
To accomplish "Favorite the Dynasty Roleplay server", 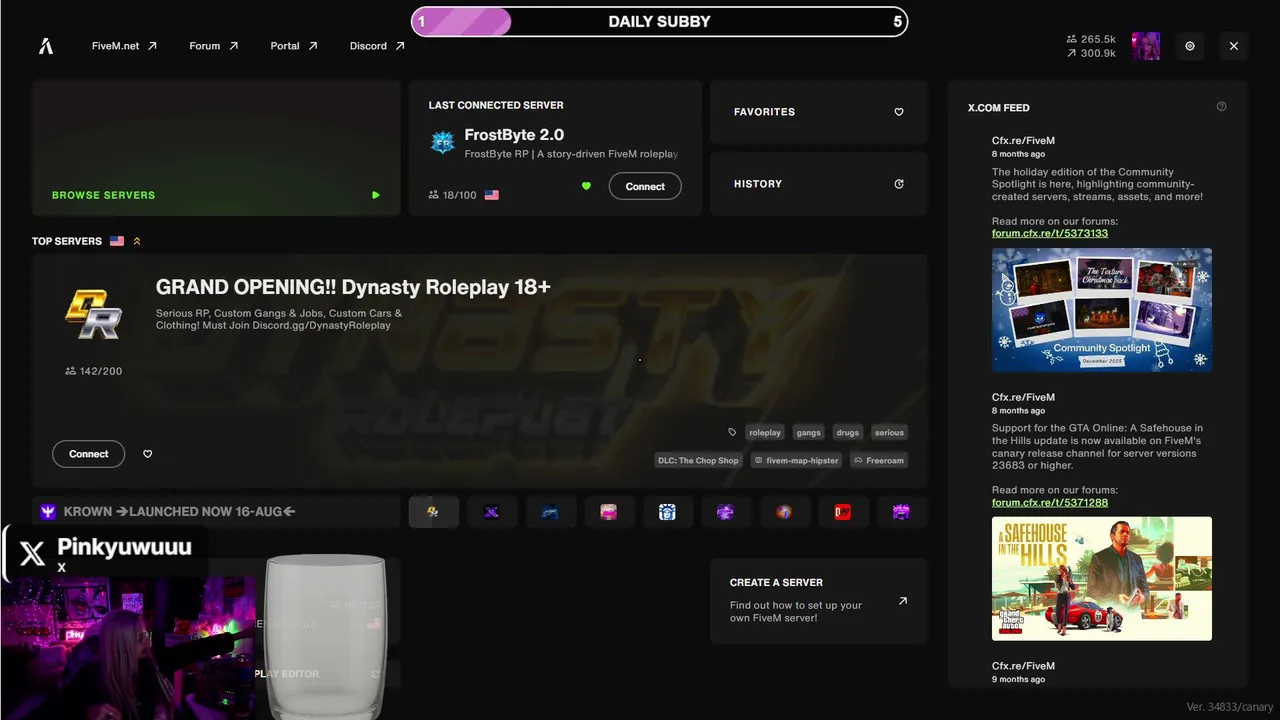I will (148, 454).
